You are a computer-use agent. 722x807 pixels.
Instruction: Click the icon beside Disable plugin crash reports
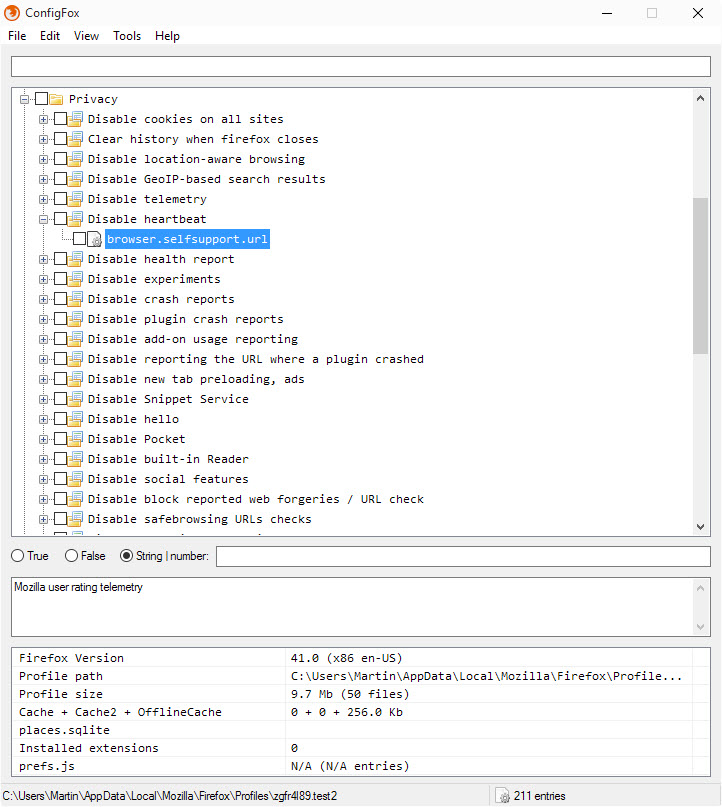75,319
